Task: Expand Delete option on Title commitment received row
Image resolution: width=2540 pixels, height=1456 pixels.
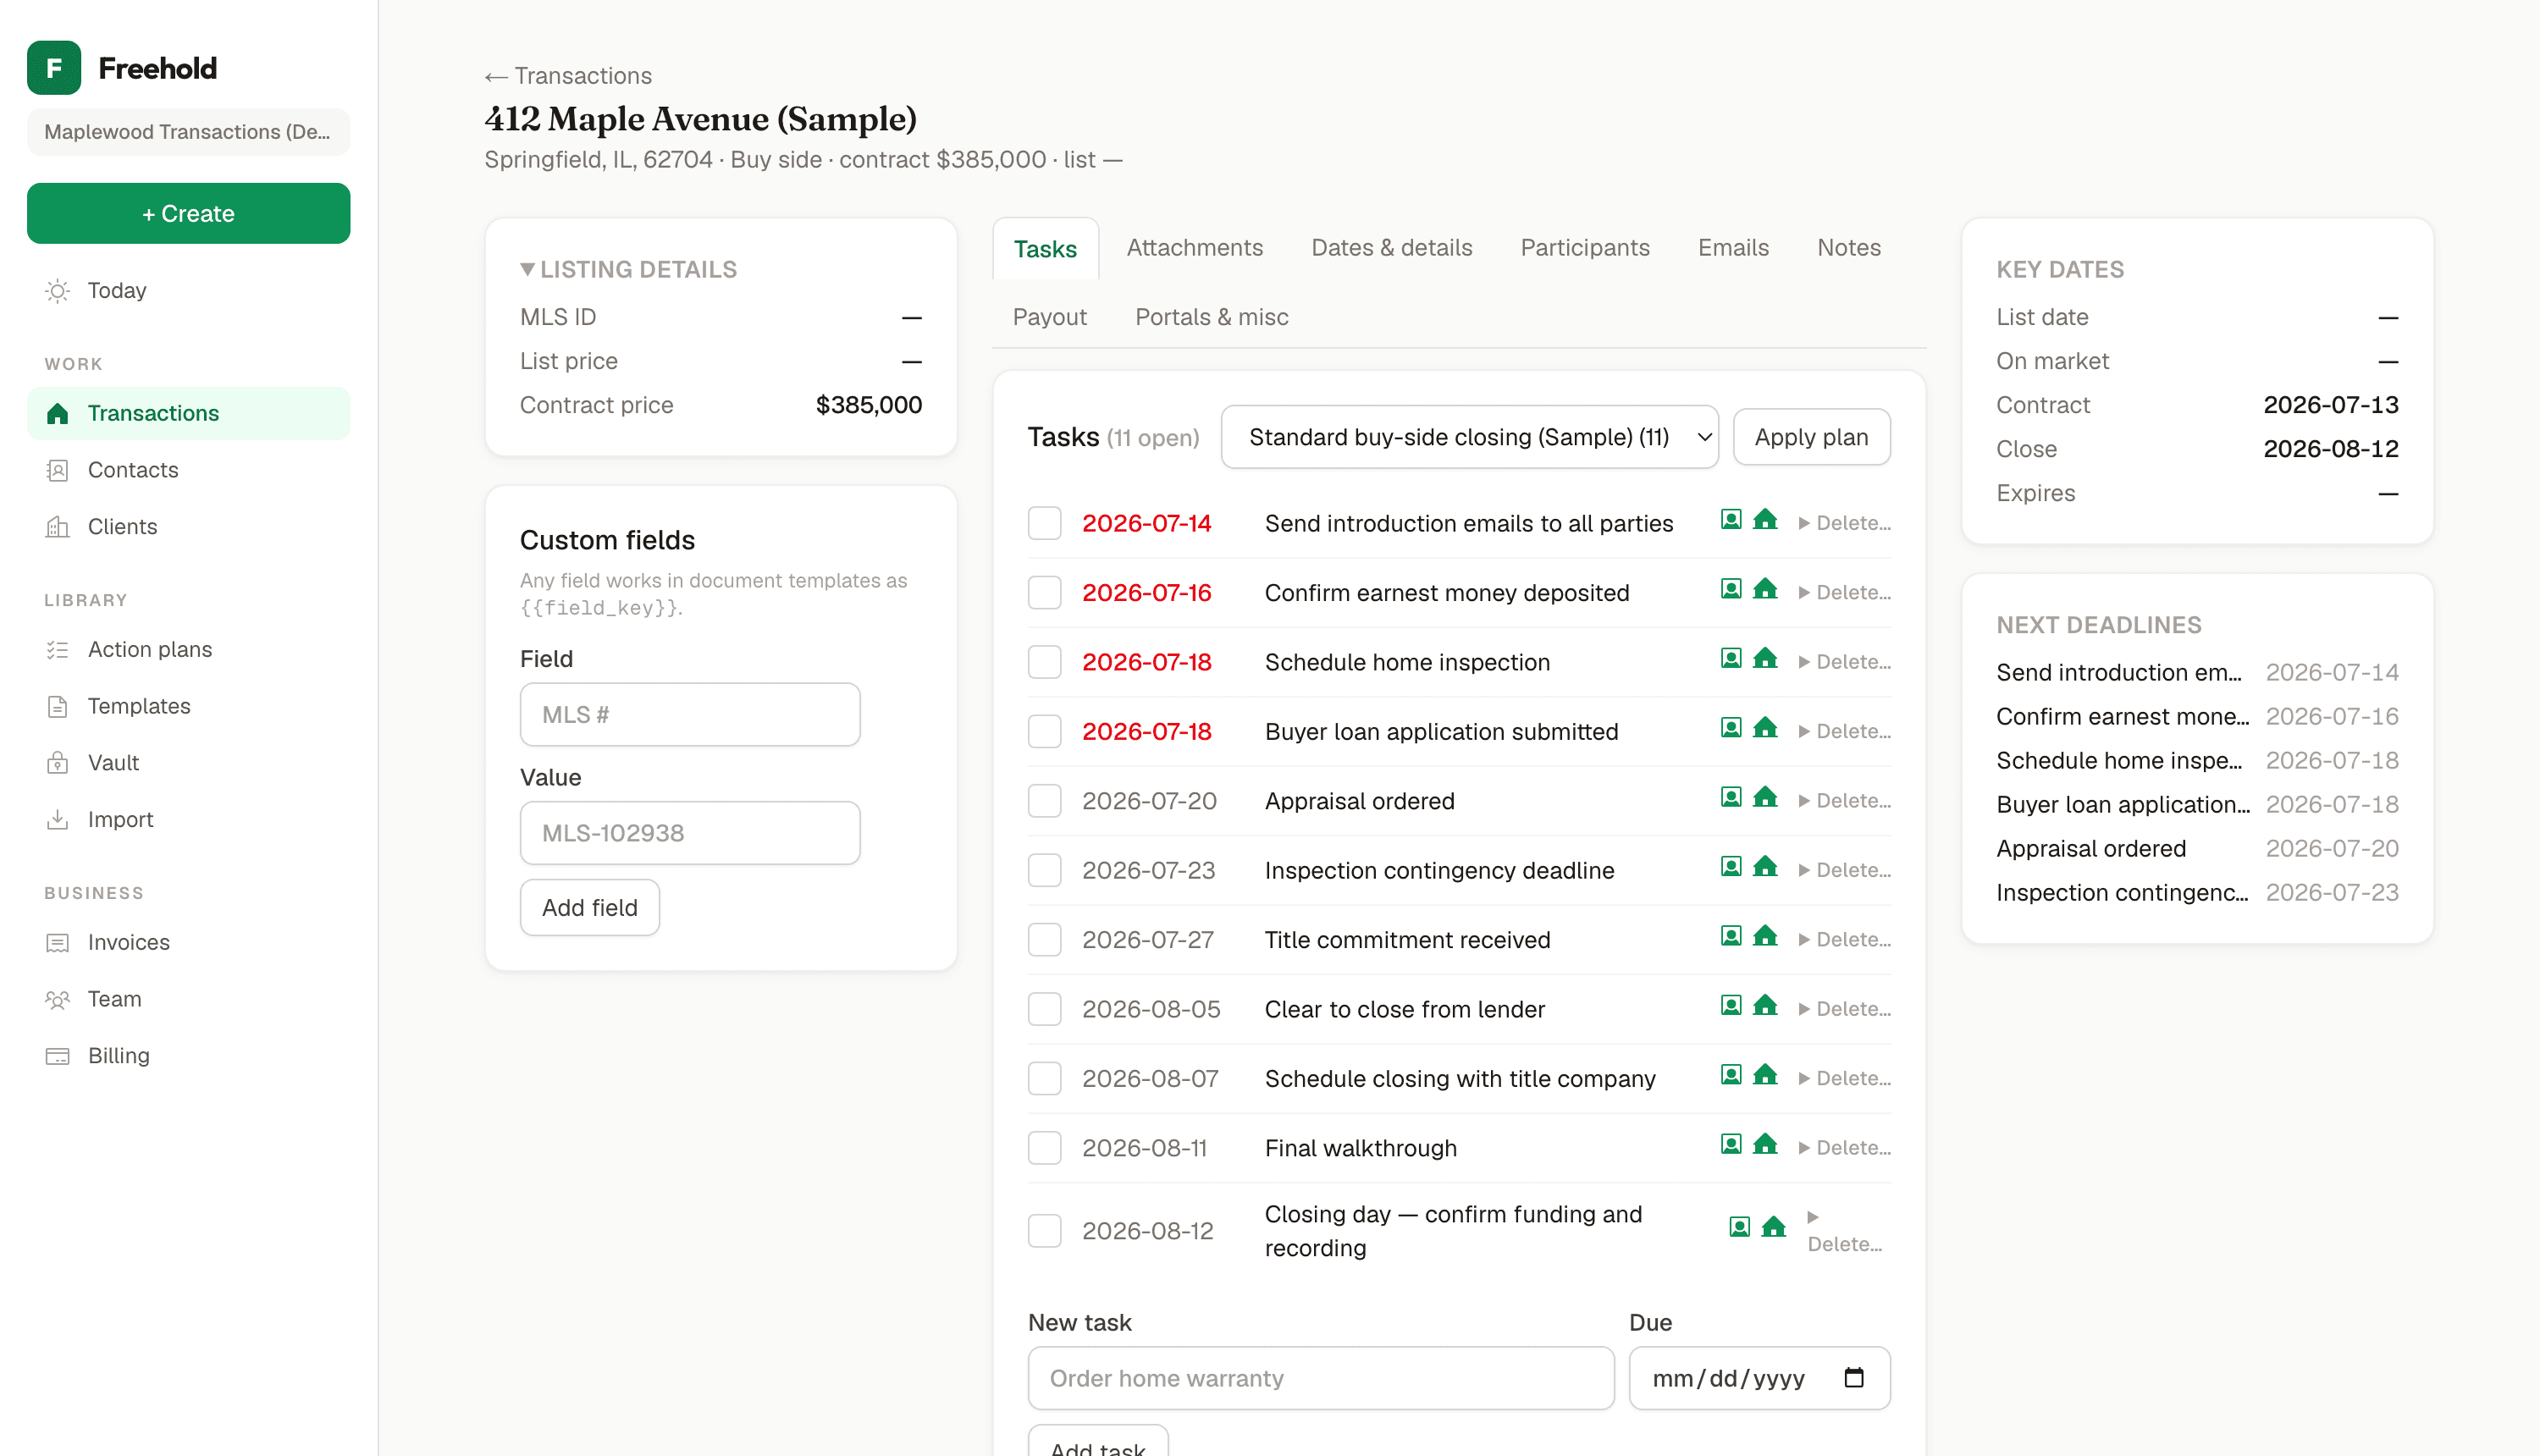Action: tap(1844, 940)
